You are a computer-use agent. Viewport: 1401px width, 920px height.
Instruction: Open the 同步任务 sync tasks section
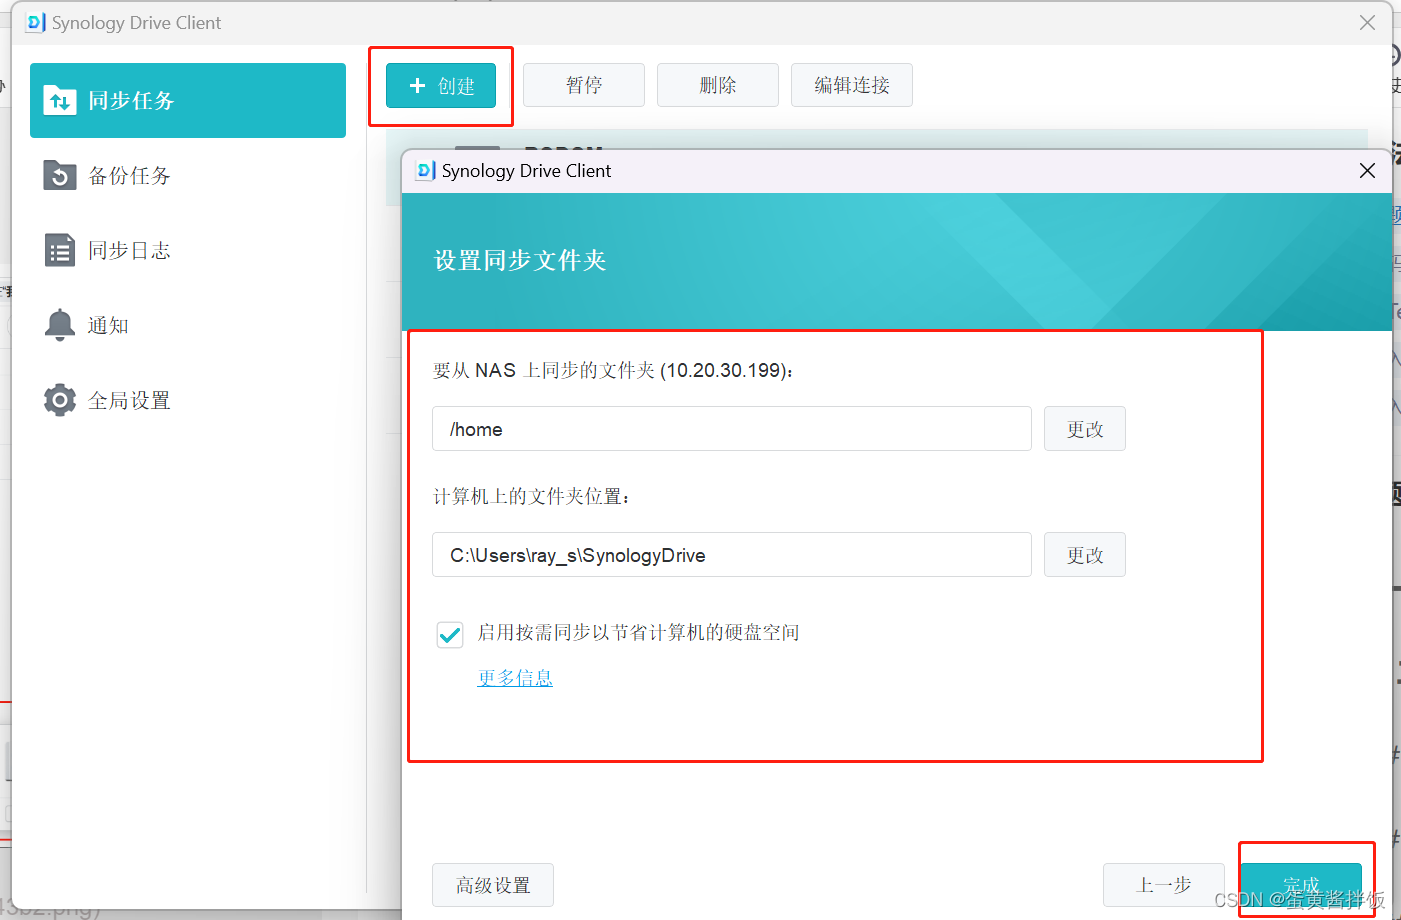pyautogui.click(x=188, y=100)
